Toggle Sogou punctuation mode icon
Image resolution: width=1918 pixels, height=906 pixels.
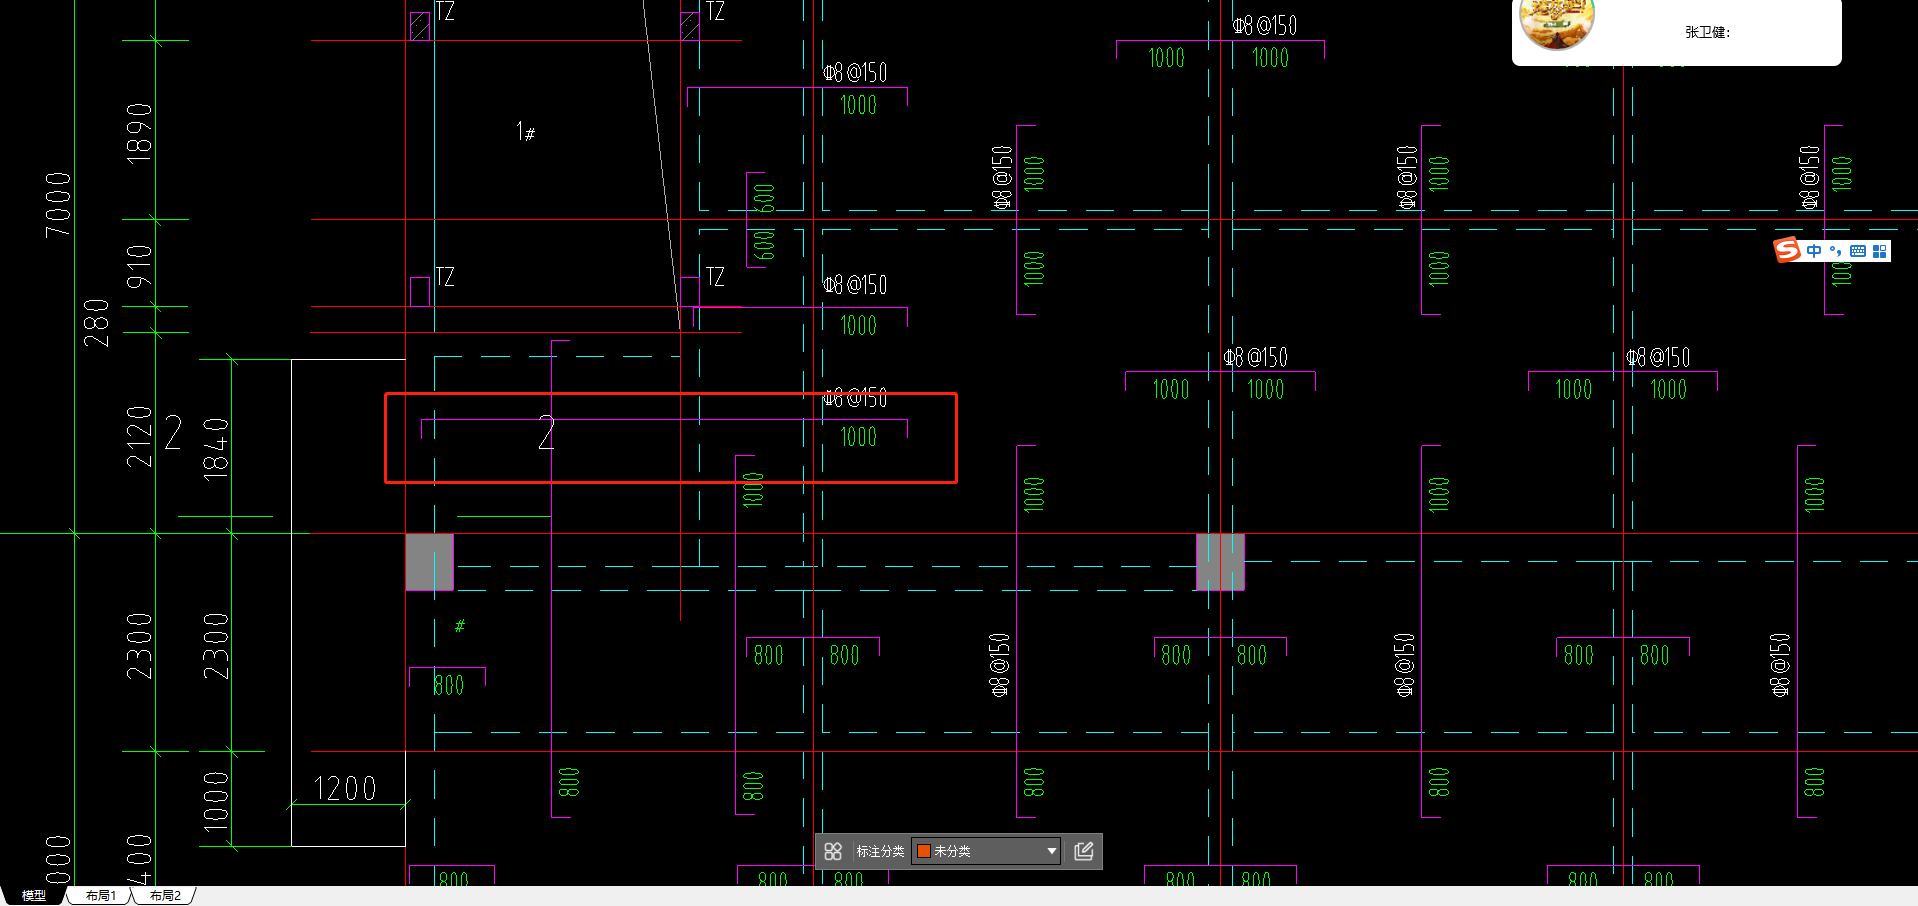click(x=1835, y=251)
